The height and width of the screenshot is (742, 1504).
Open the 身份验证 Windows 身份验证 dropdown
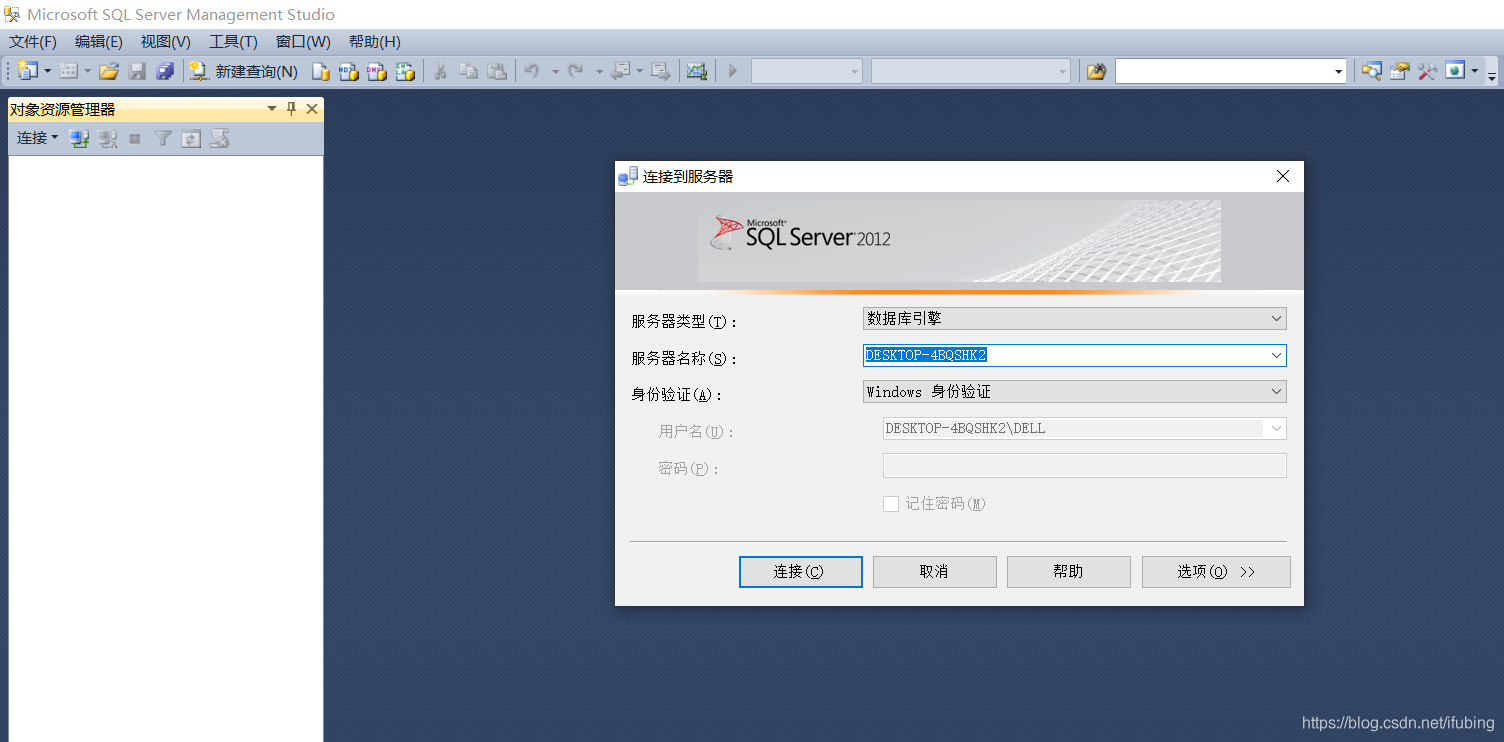[x=1074, y=392]
